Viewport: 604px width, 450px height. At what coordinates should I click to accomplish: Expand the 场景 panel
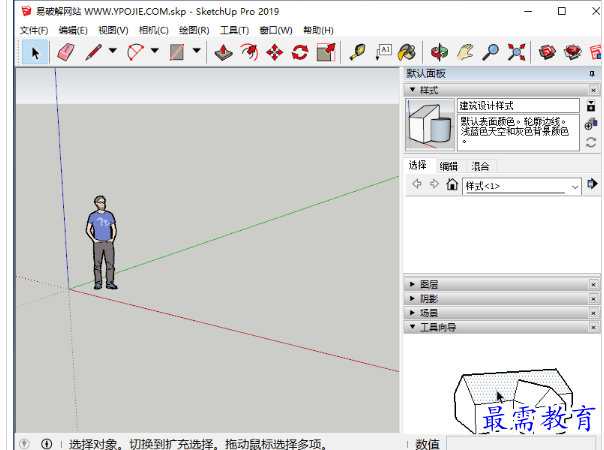[413, 313]
